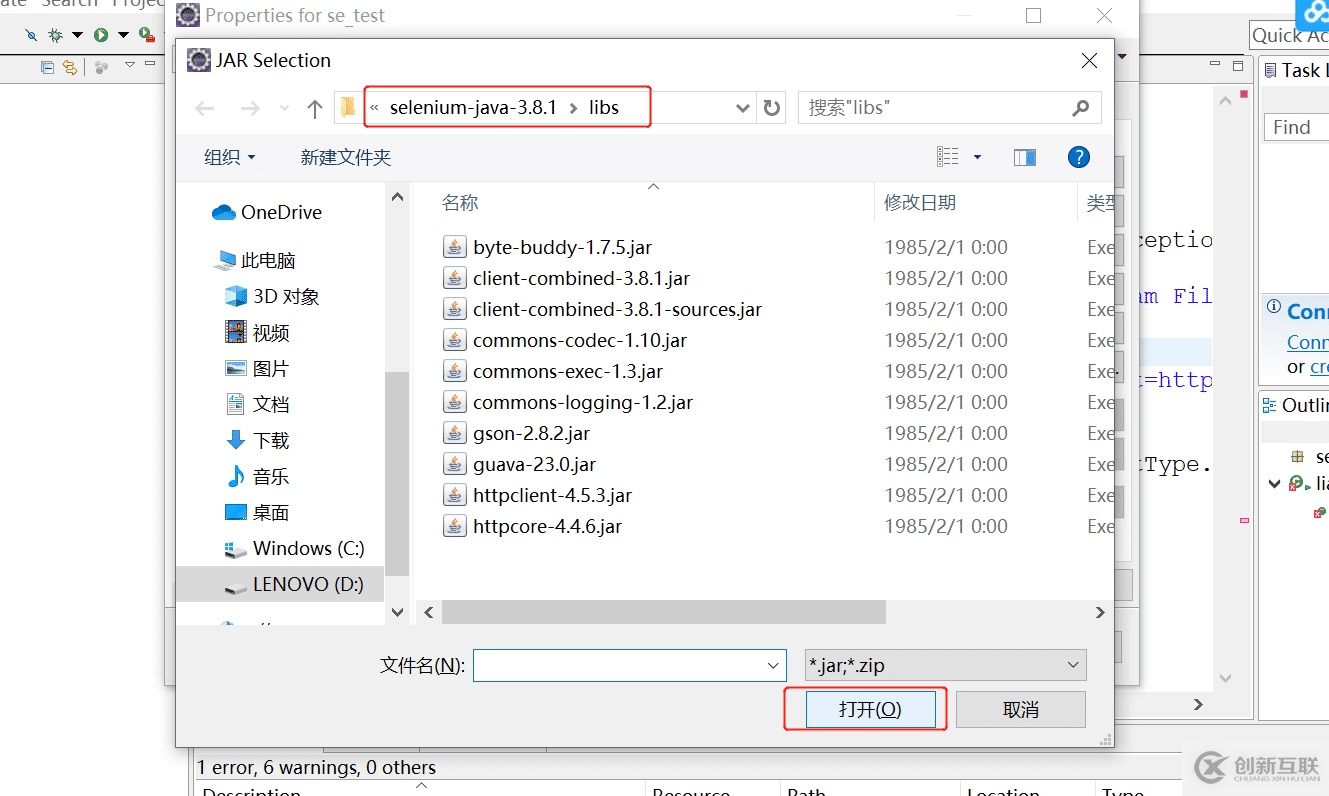Select httpcore-4.4.6.jar file
The width and height of the screenshot is (1329, 796).
click(547, 526)
